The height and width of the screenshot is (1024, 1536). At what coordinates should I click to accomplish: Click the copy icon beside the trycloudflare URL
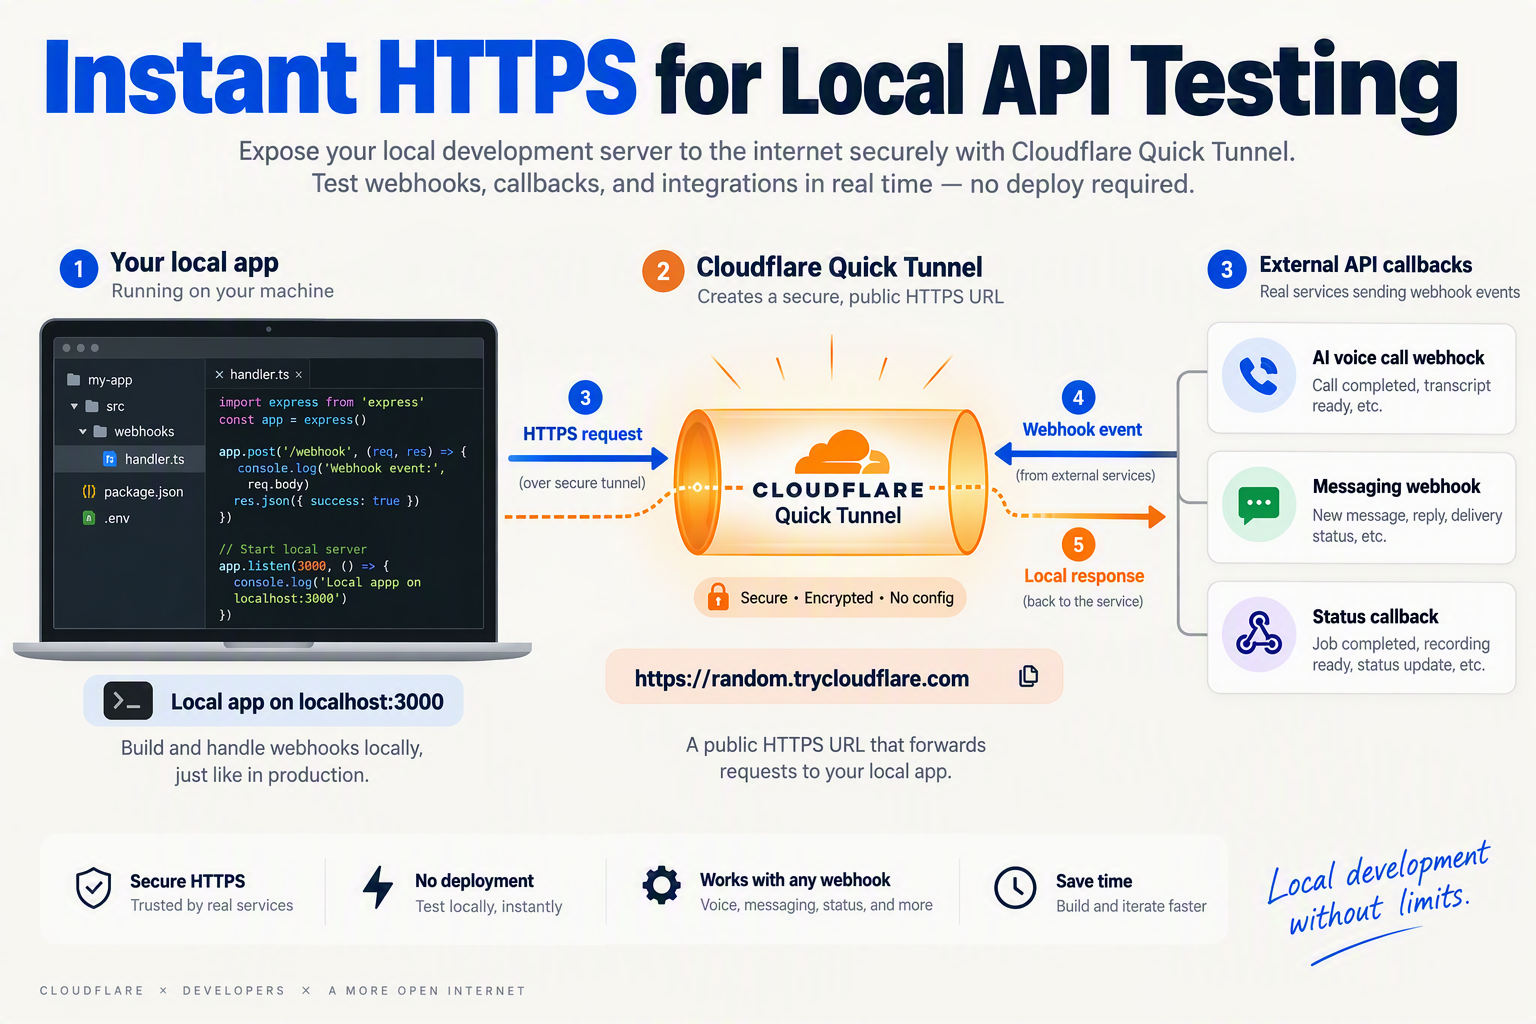(1028, 677)
